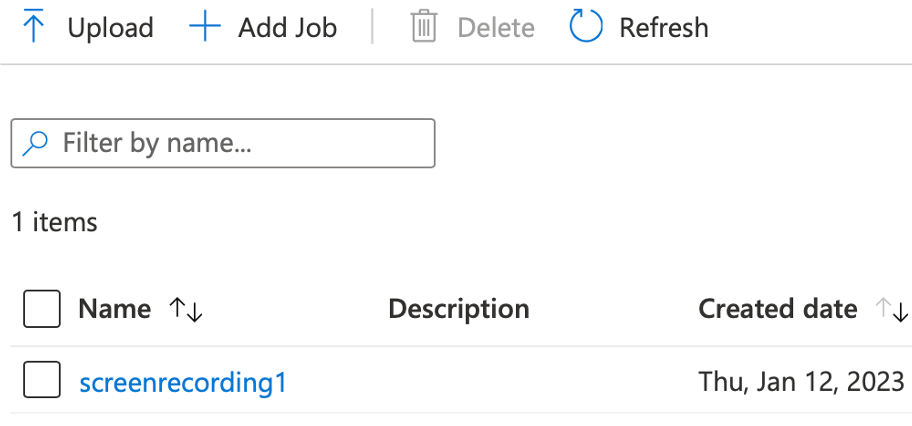The image size is (912, 426).
Task: Click the greyed Delete label
Action: pyautogui.click(x=496, y=27)
